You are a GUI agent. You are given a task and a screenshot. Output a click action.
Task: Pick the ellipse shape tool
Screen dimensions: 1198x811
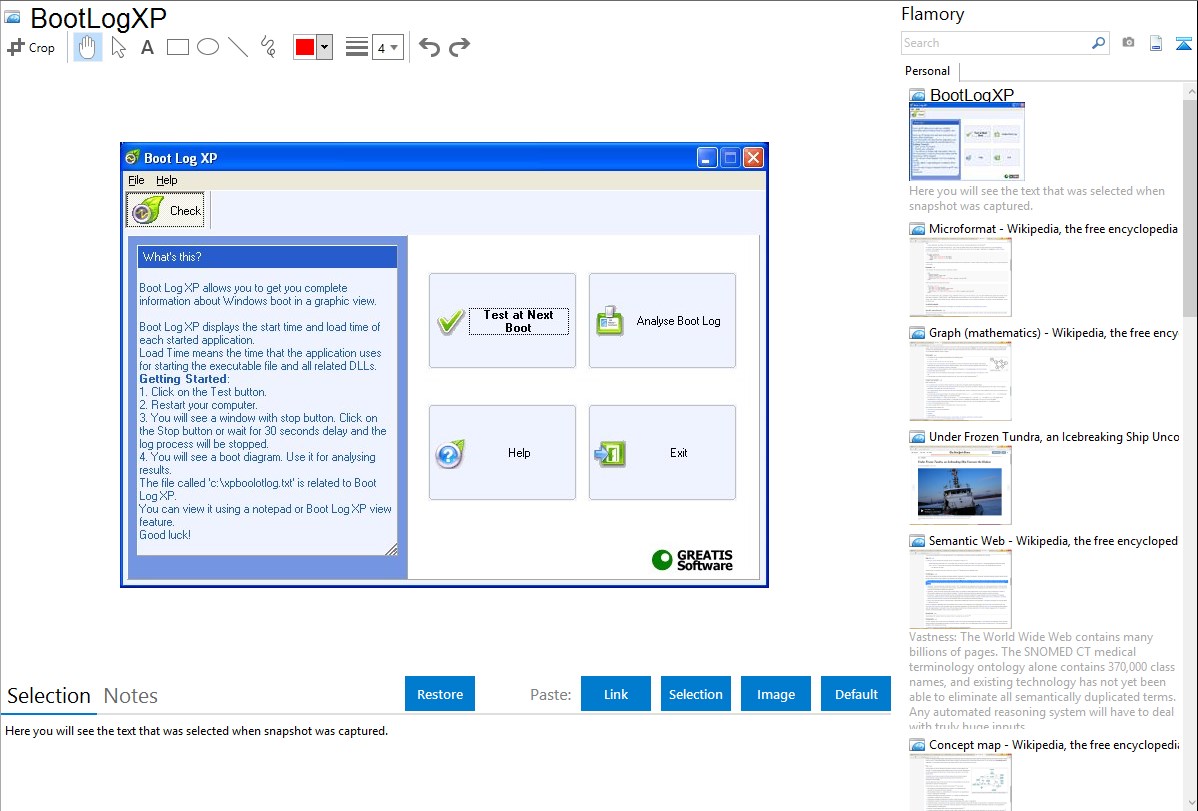[x=208, y=47]
